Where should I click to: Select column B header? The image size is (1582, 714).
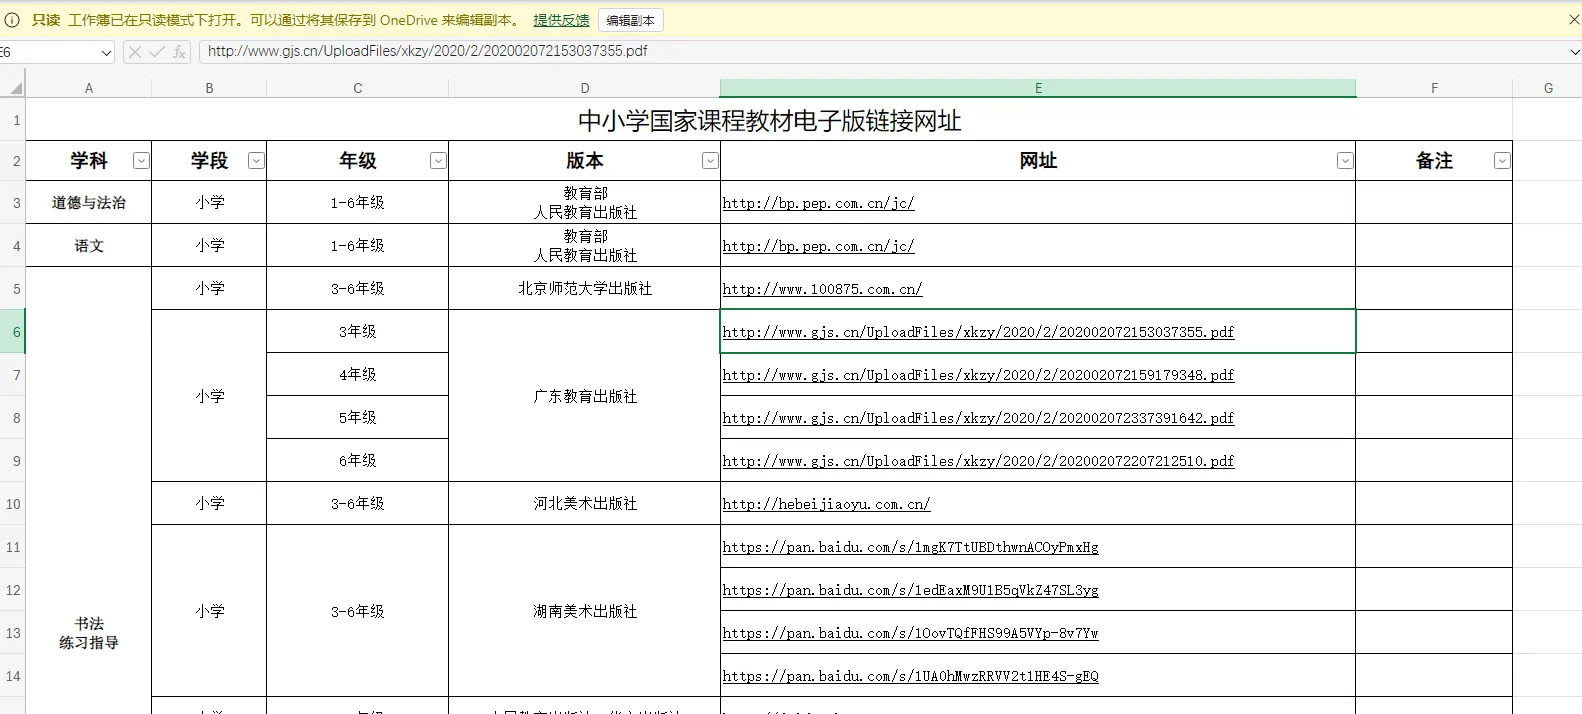click(x=209, y=88)
